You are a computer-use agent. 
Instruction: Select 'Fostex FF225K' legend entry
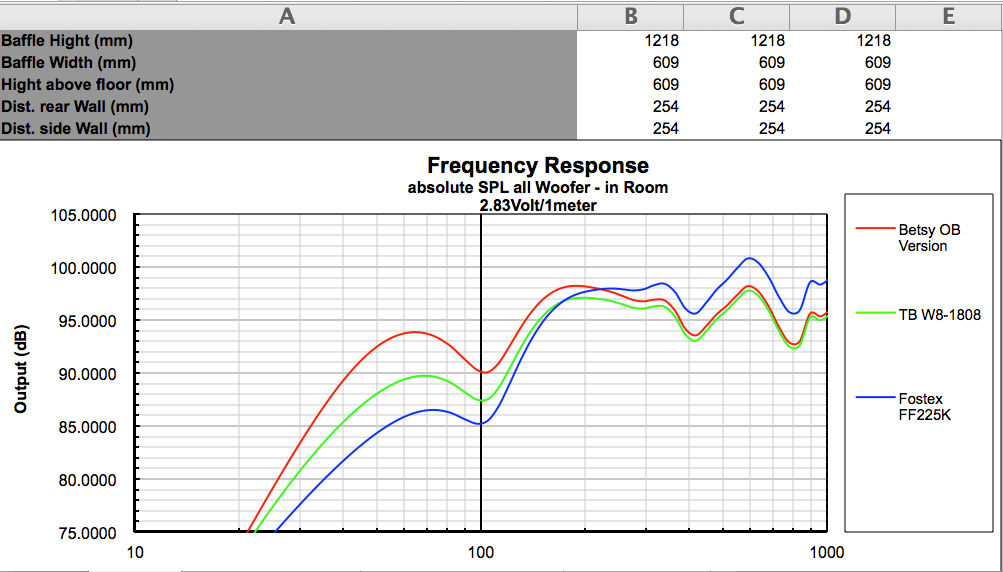[x=925, y=407]
